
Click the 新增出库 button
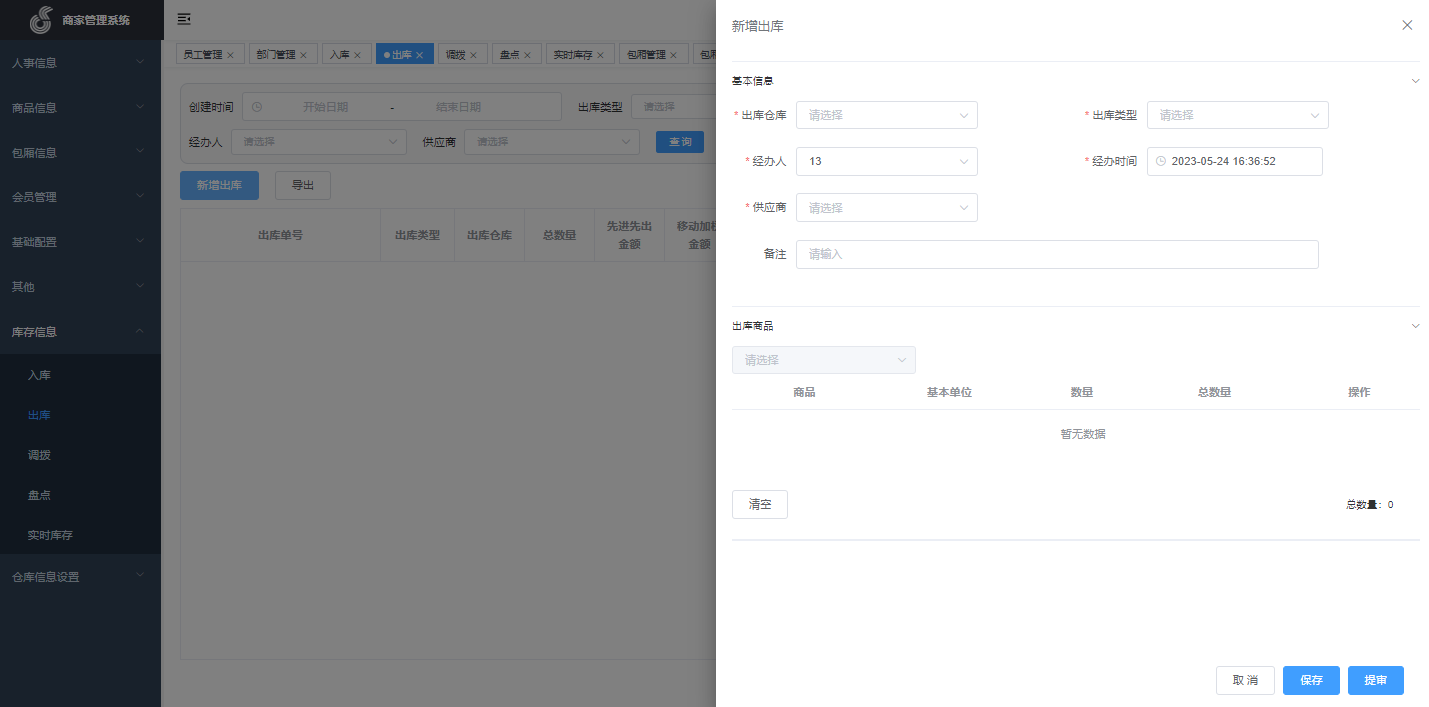219,185
